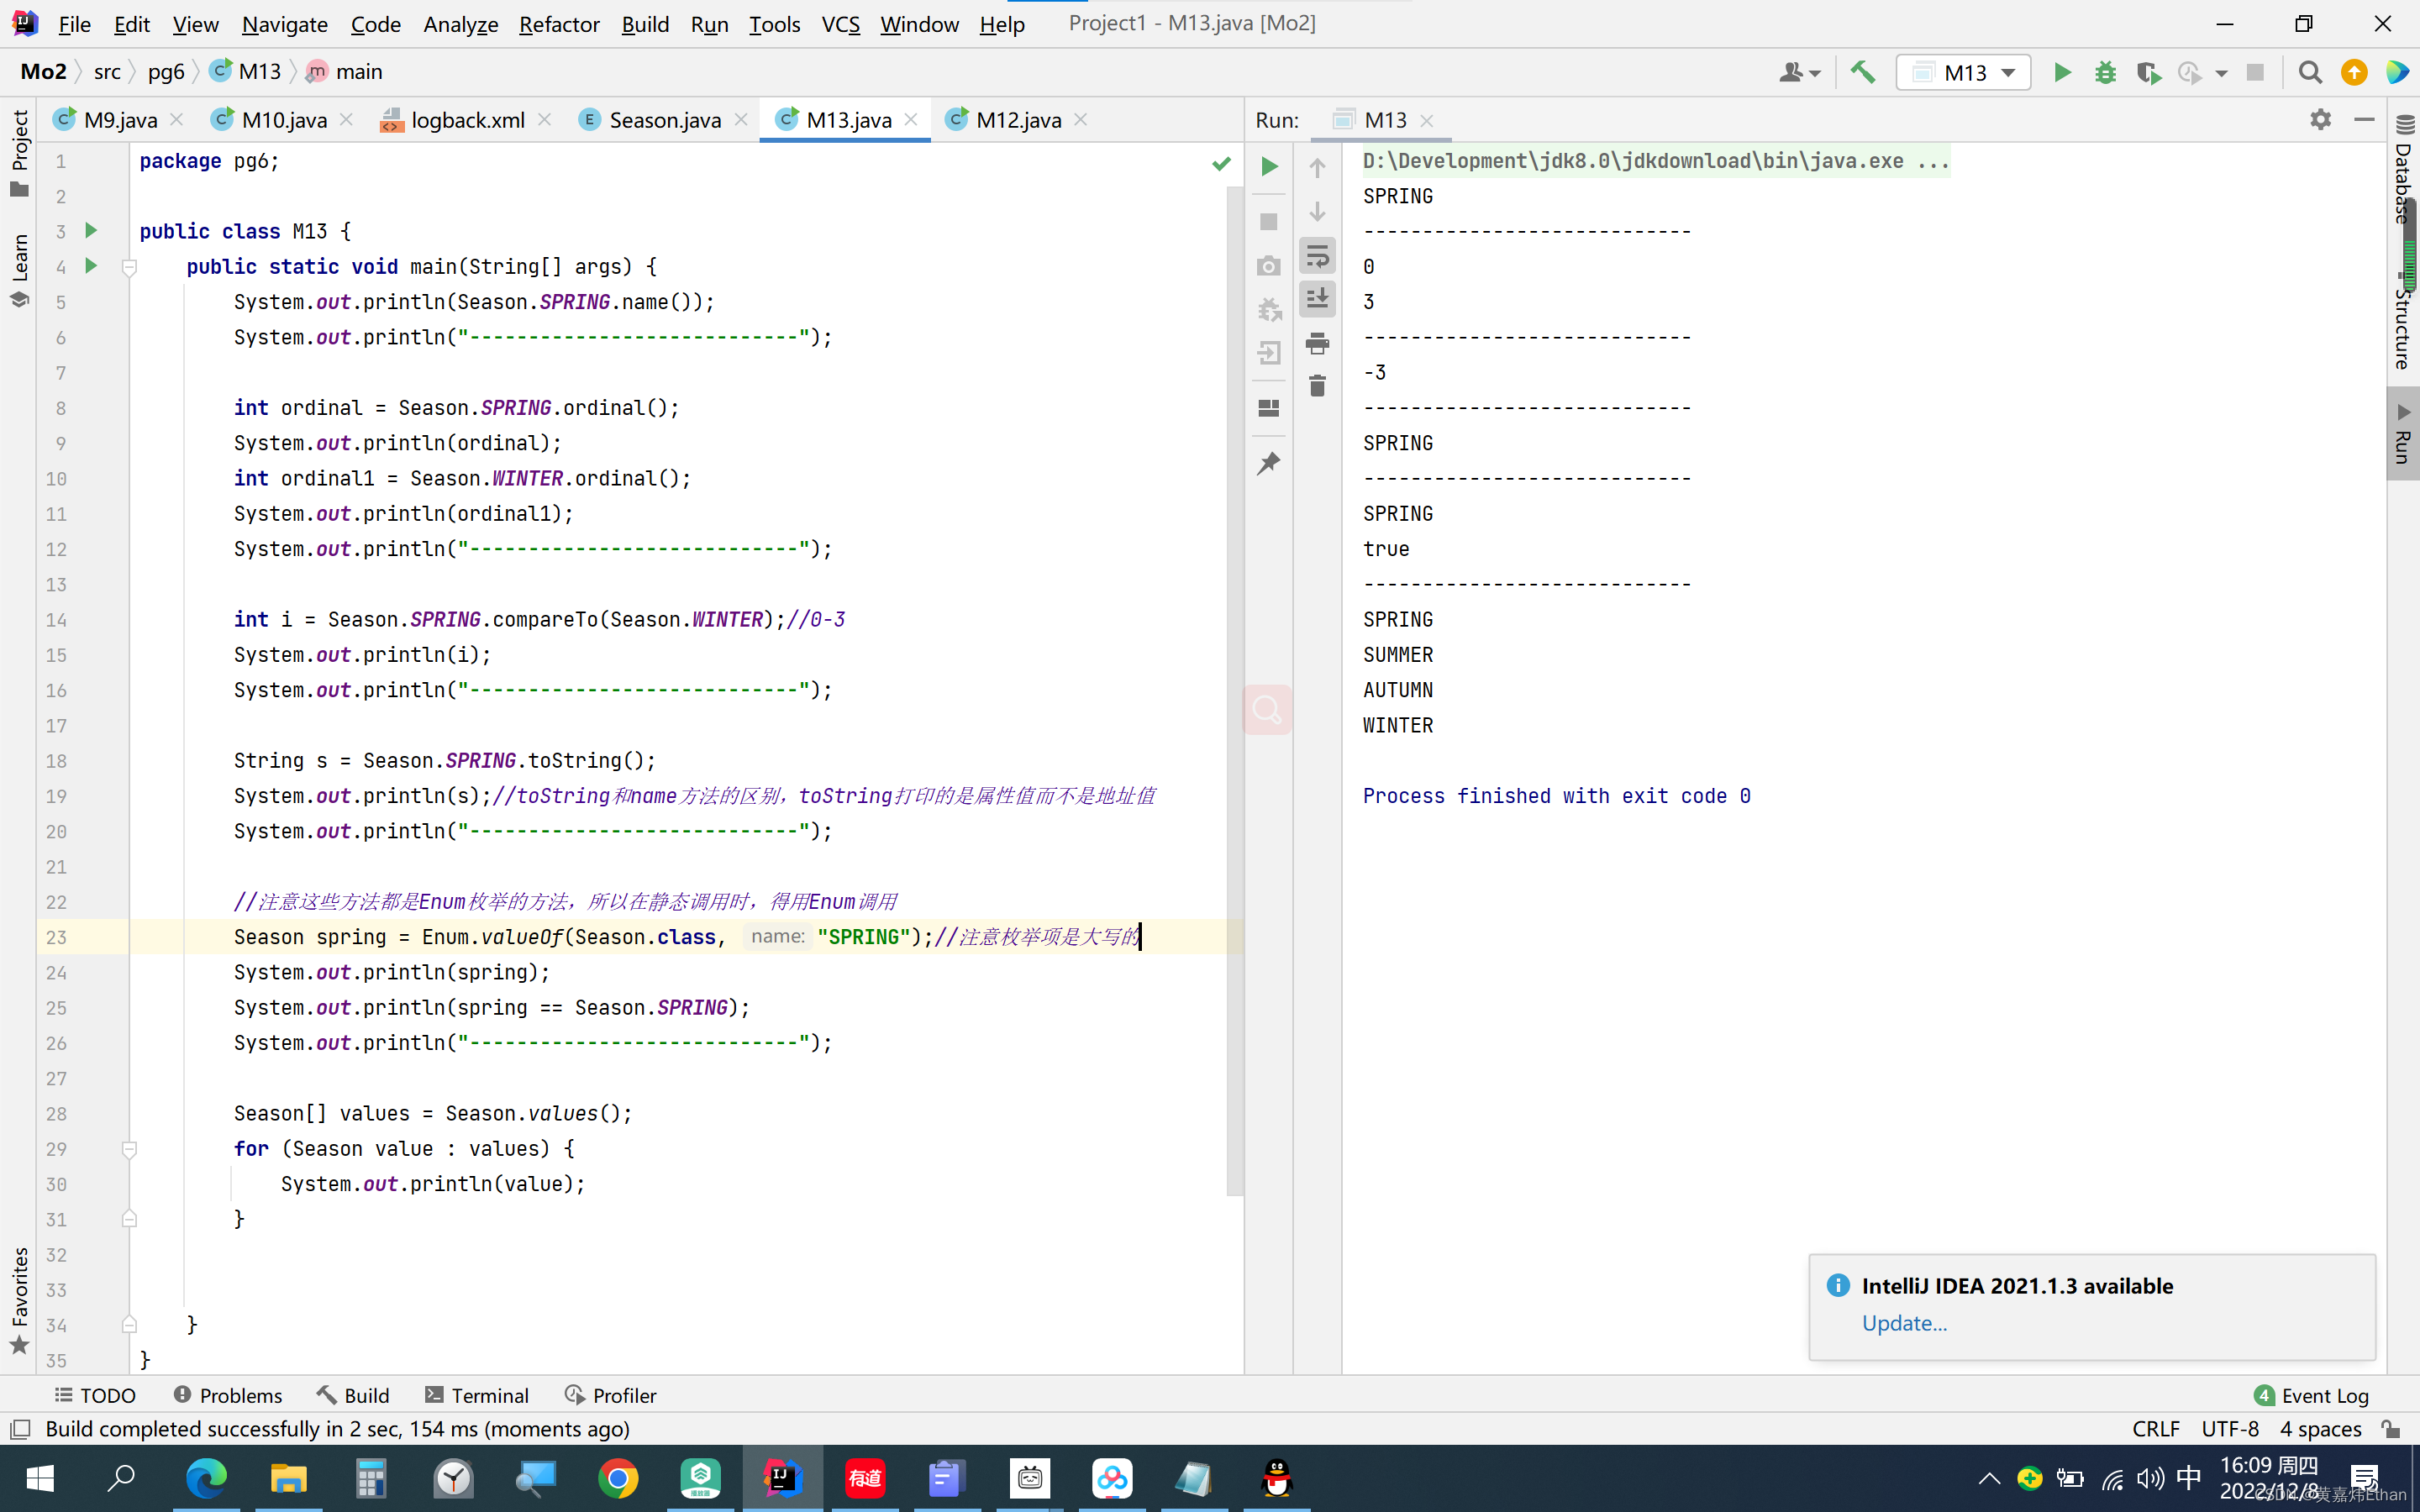
Task: Click the TODO tab in bottom toolbar
Action: (96, 1395)
